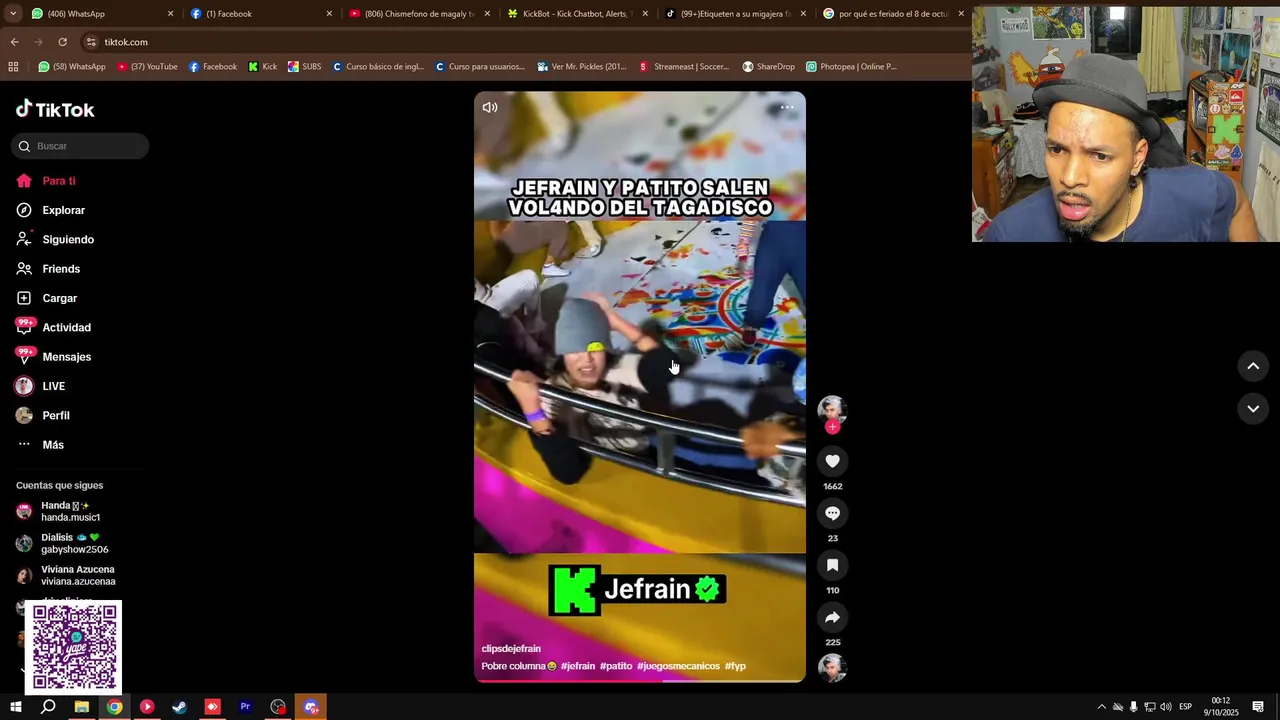Click the #jefrain hashtag
The height and width of the screenshot is (720, 1280).
[578, 666]
